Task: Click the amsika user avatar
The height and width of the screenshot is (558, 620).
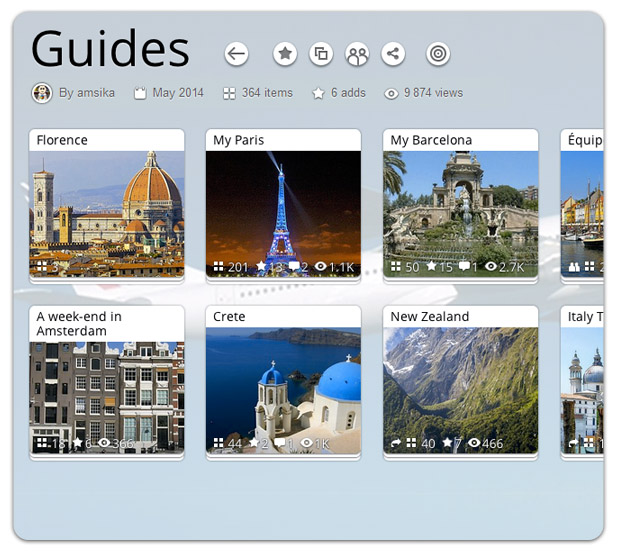Action: click(x=42, y=93)
